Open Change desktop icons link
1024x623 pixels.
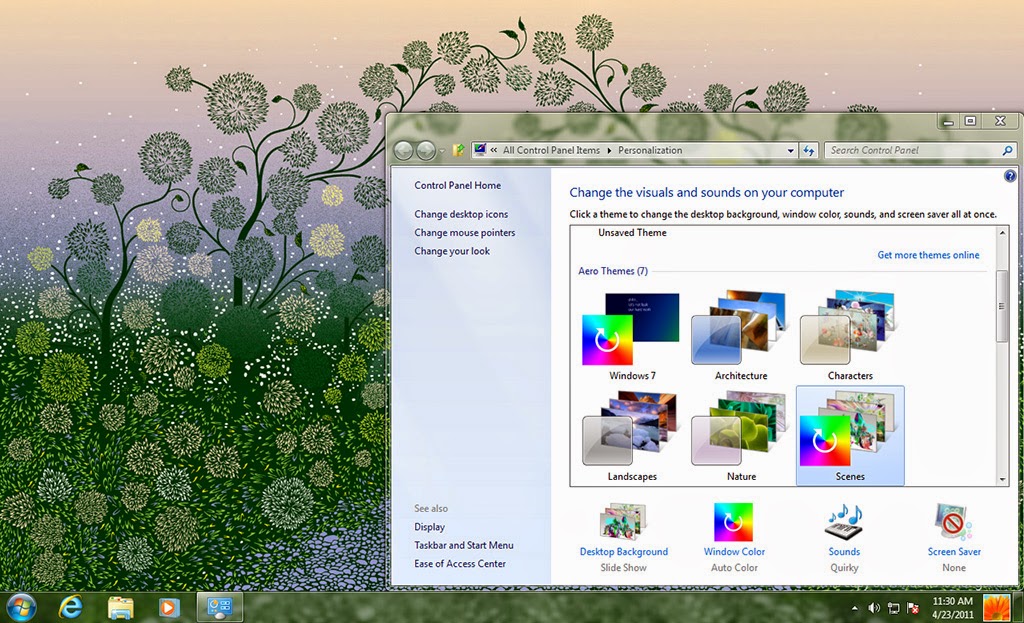461,214
